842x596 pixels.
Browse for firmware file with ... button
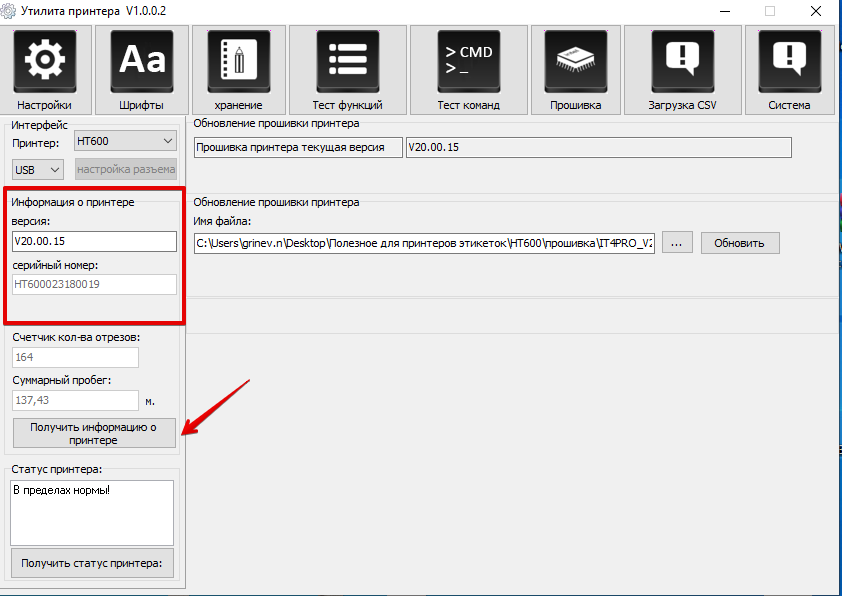[x=676, y=243]
